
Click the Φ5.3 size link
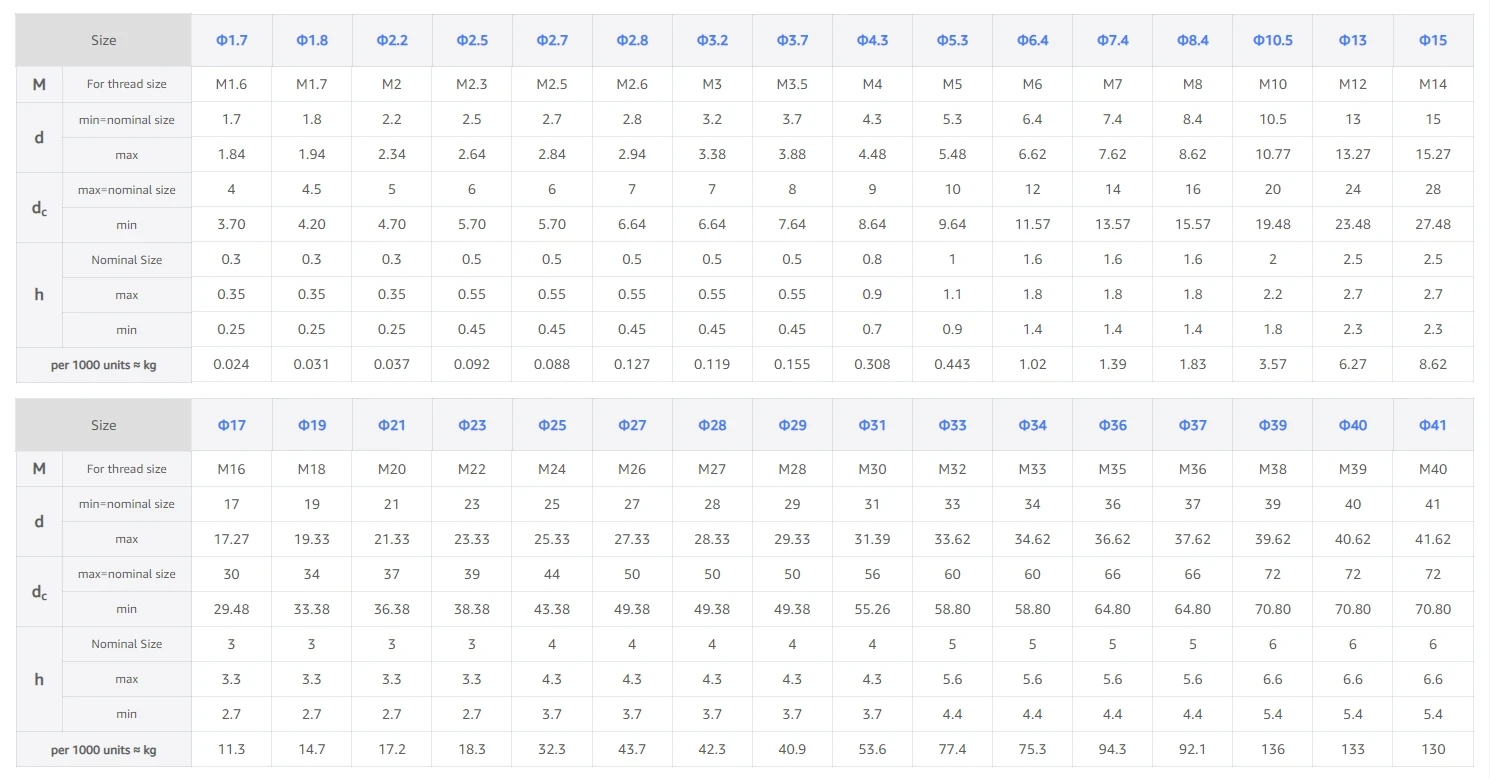952,40
